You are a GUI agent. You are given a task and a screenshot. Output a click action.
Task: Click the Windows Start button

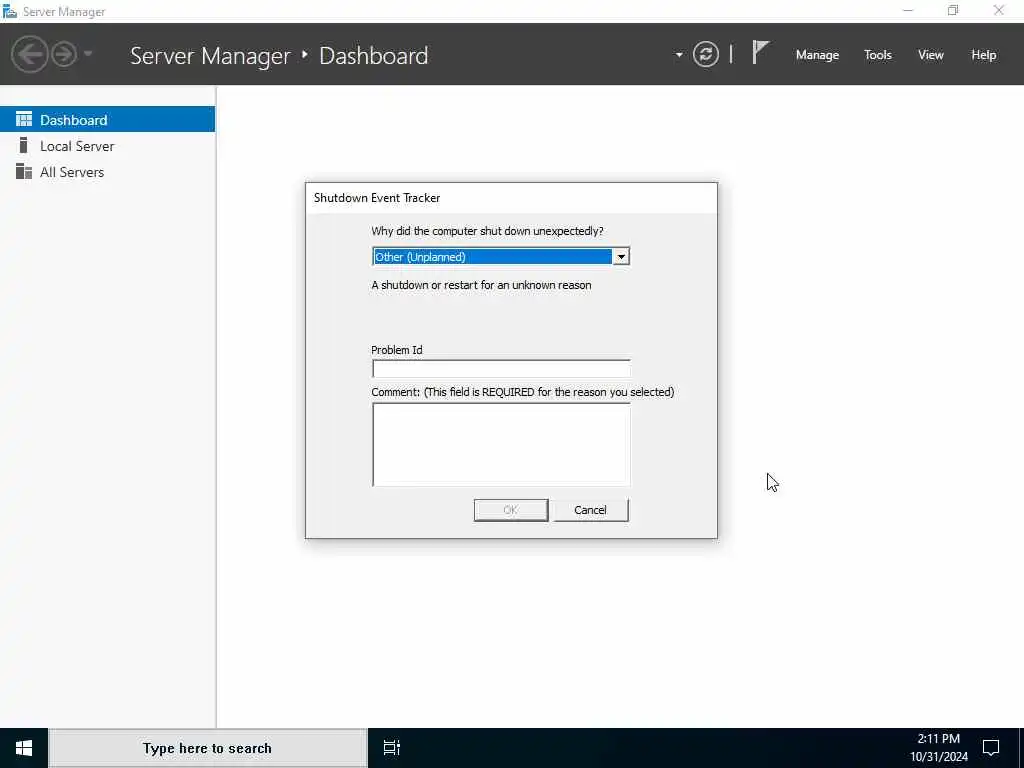[x=24, y=748]
